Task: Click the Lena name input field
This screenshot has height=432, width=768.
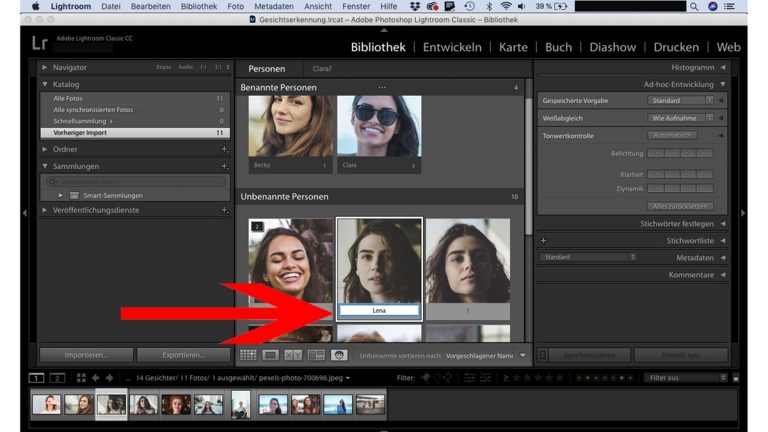Action: pyautogui.click(x=379, y=311)
